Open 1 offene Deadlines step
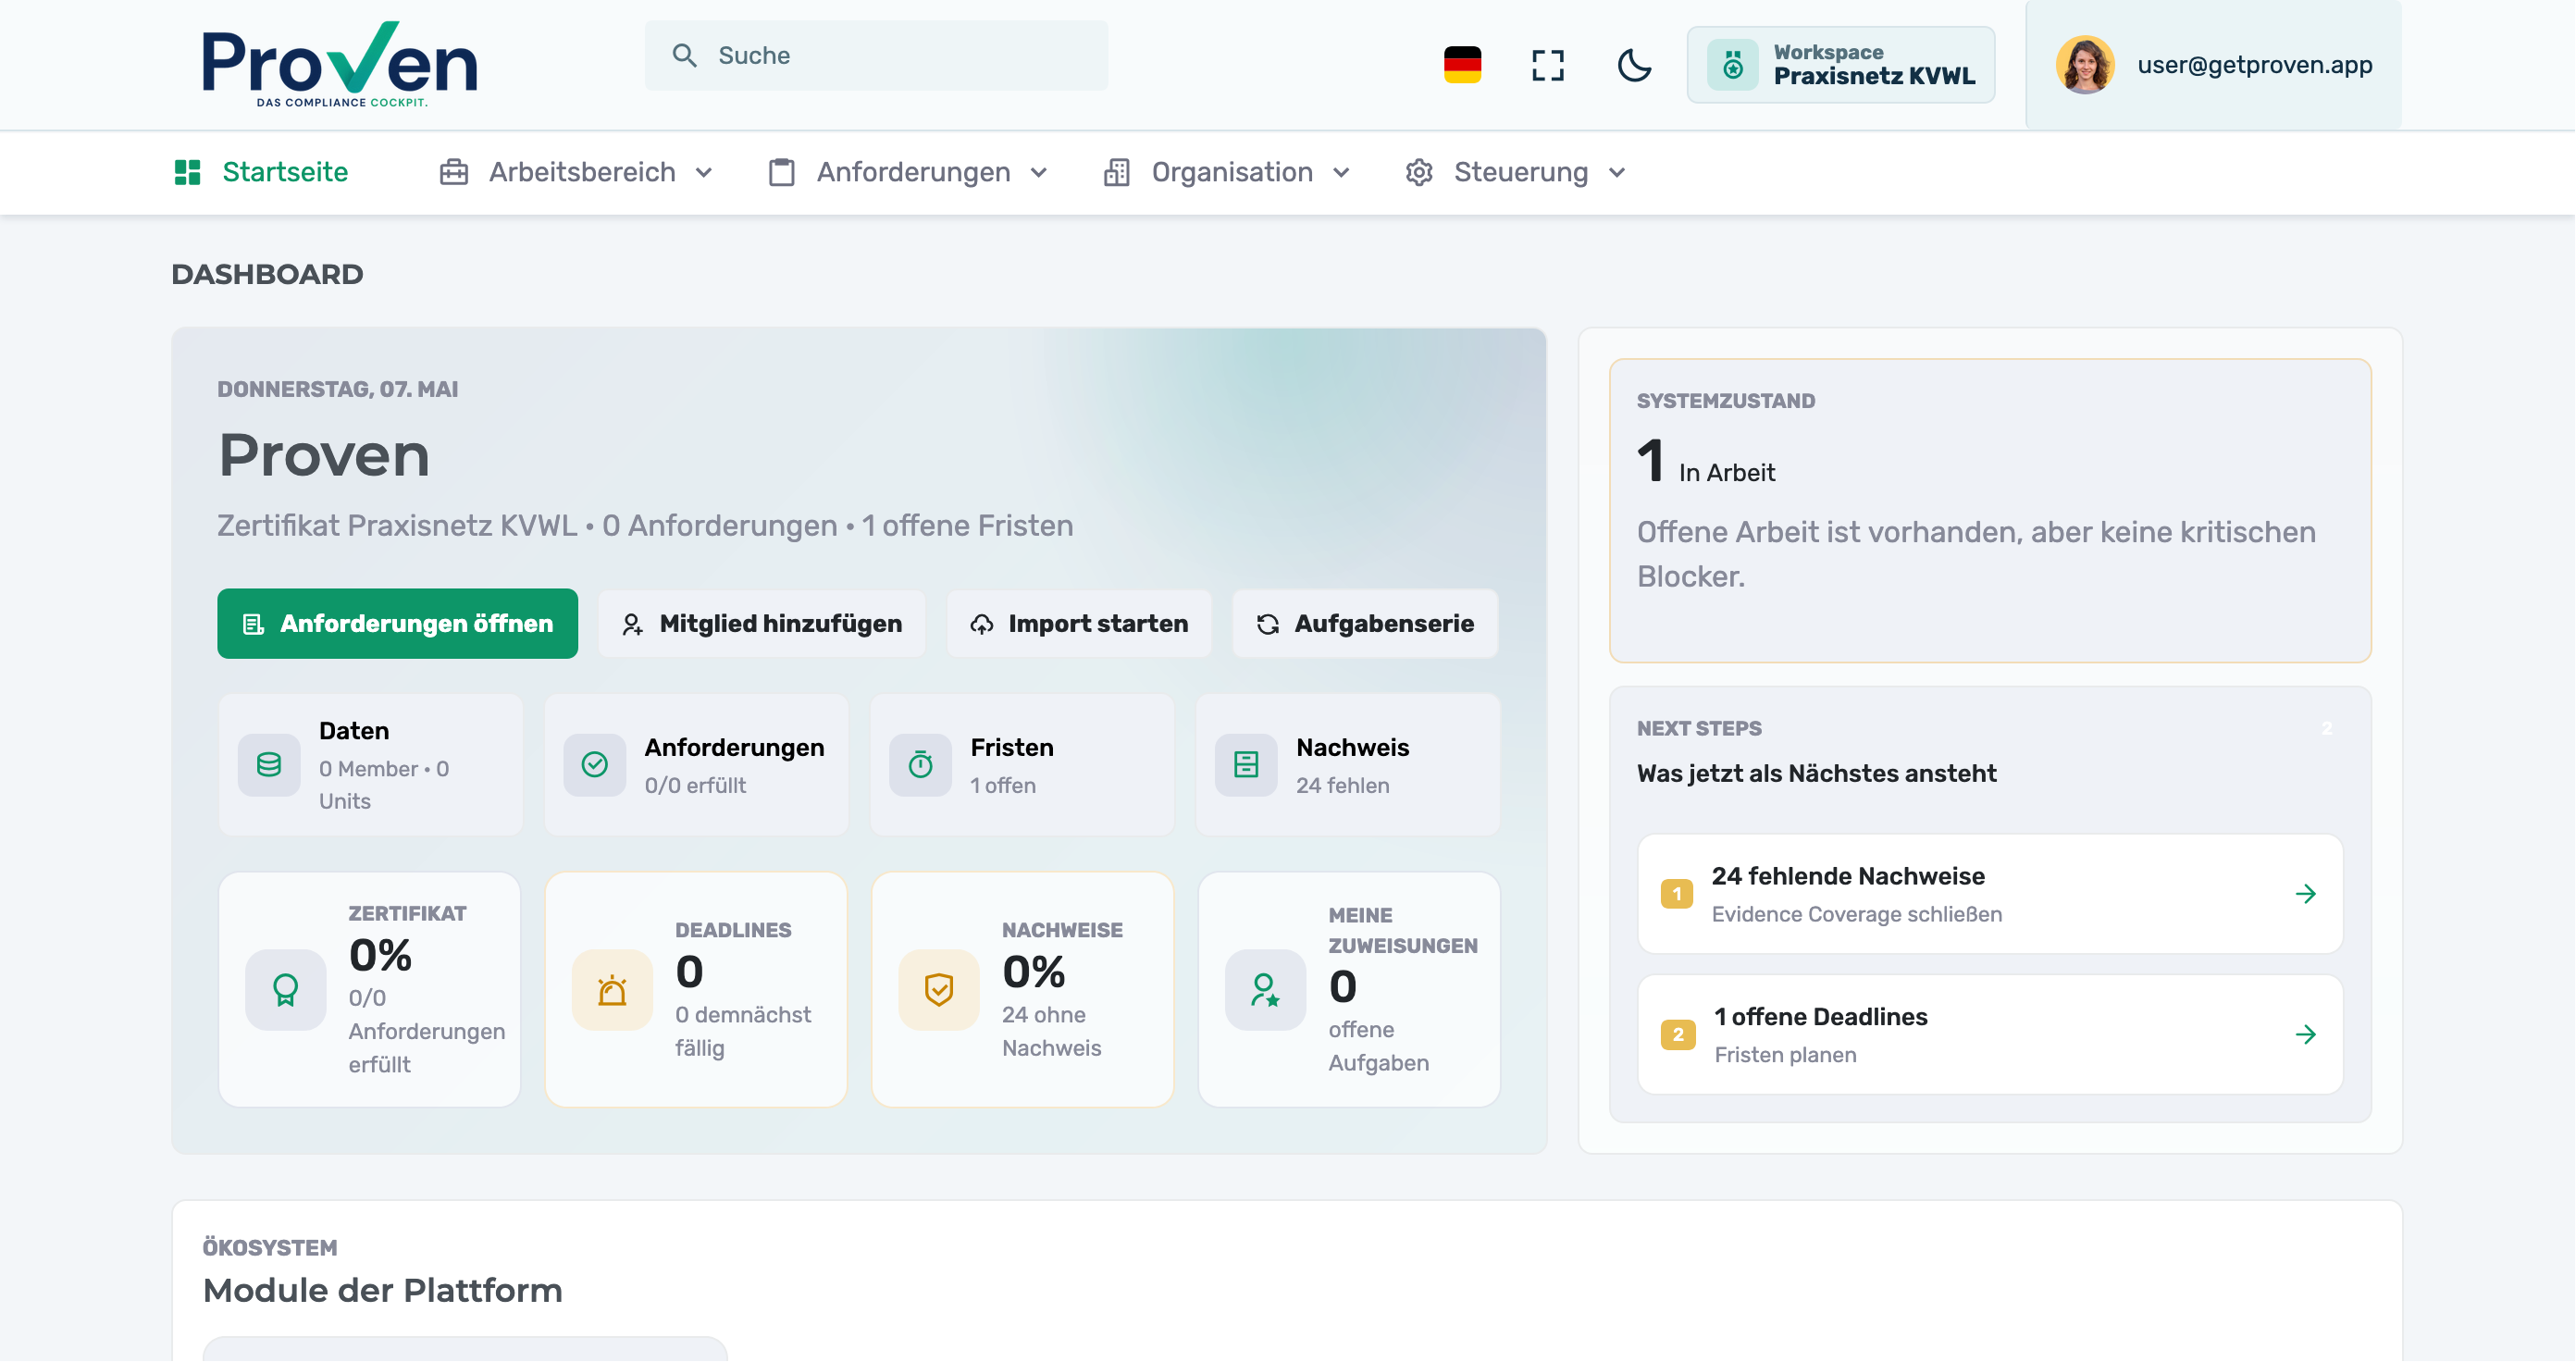Screen dimensions: 2576x1362 pos(1991,1036)
